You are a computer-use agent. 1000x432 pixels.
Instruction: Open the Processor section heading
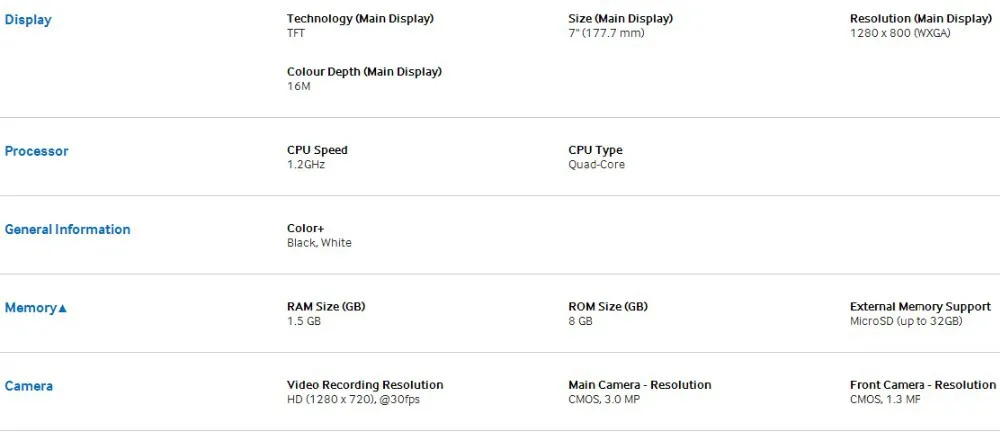(x=36, y=151)
